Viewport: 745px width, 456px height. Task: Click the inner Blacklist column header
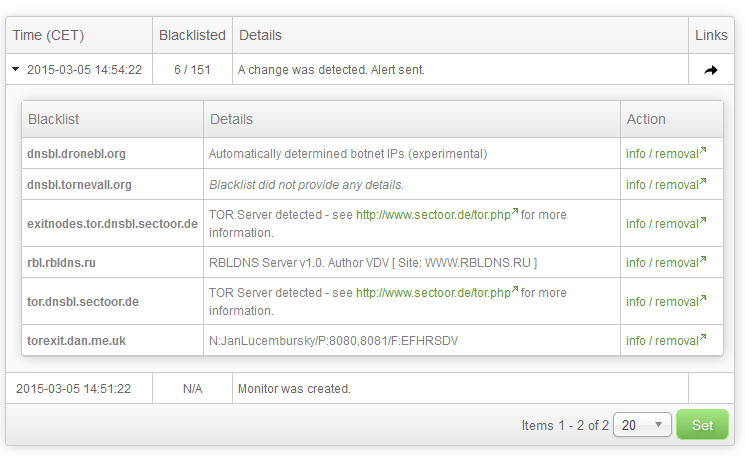(54, 119)
